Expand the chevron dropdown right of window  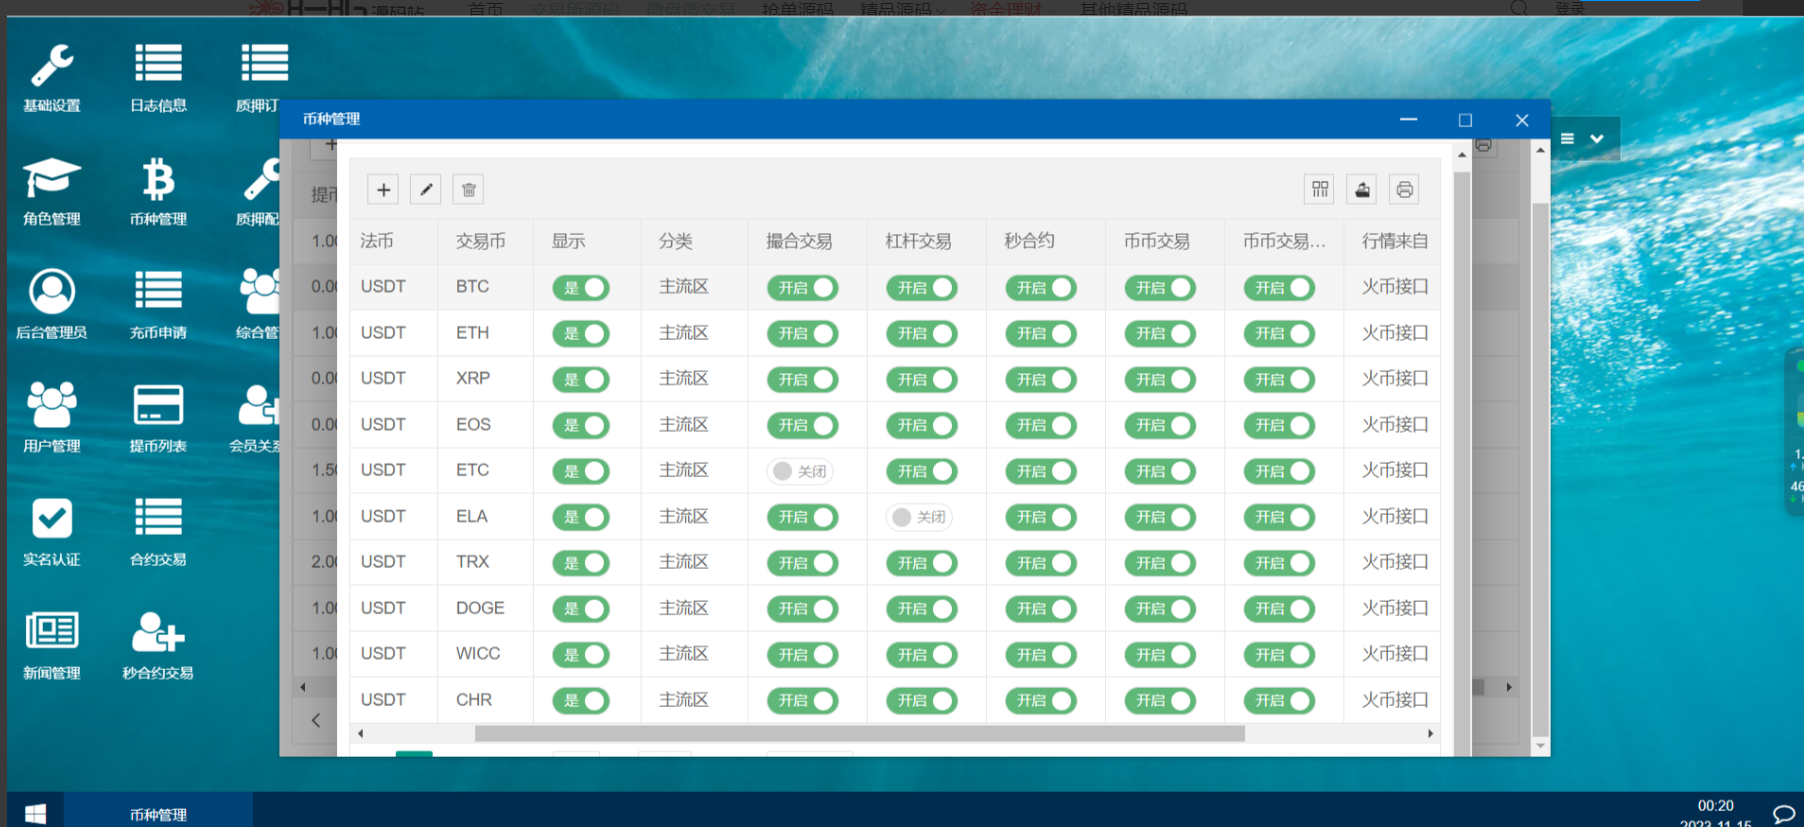point(1597,139)
